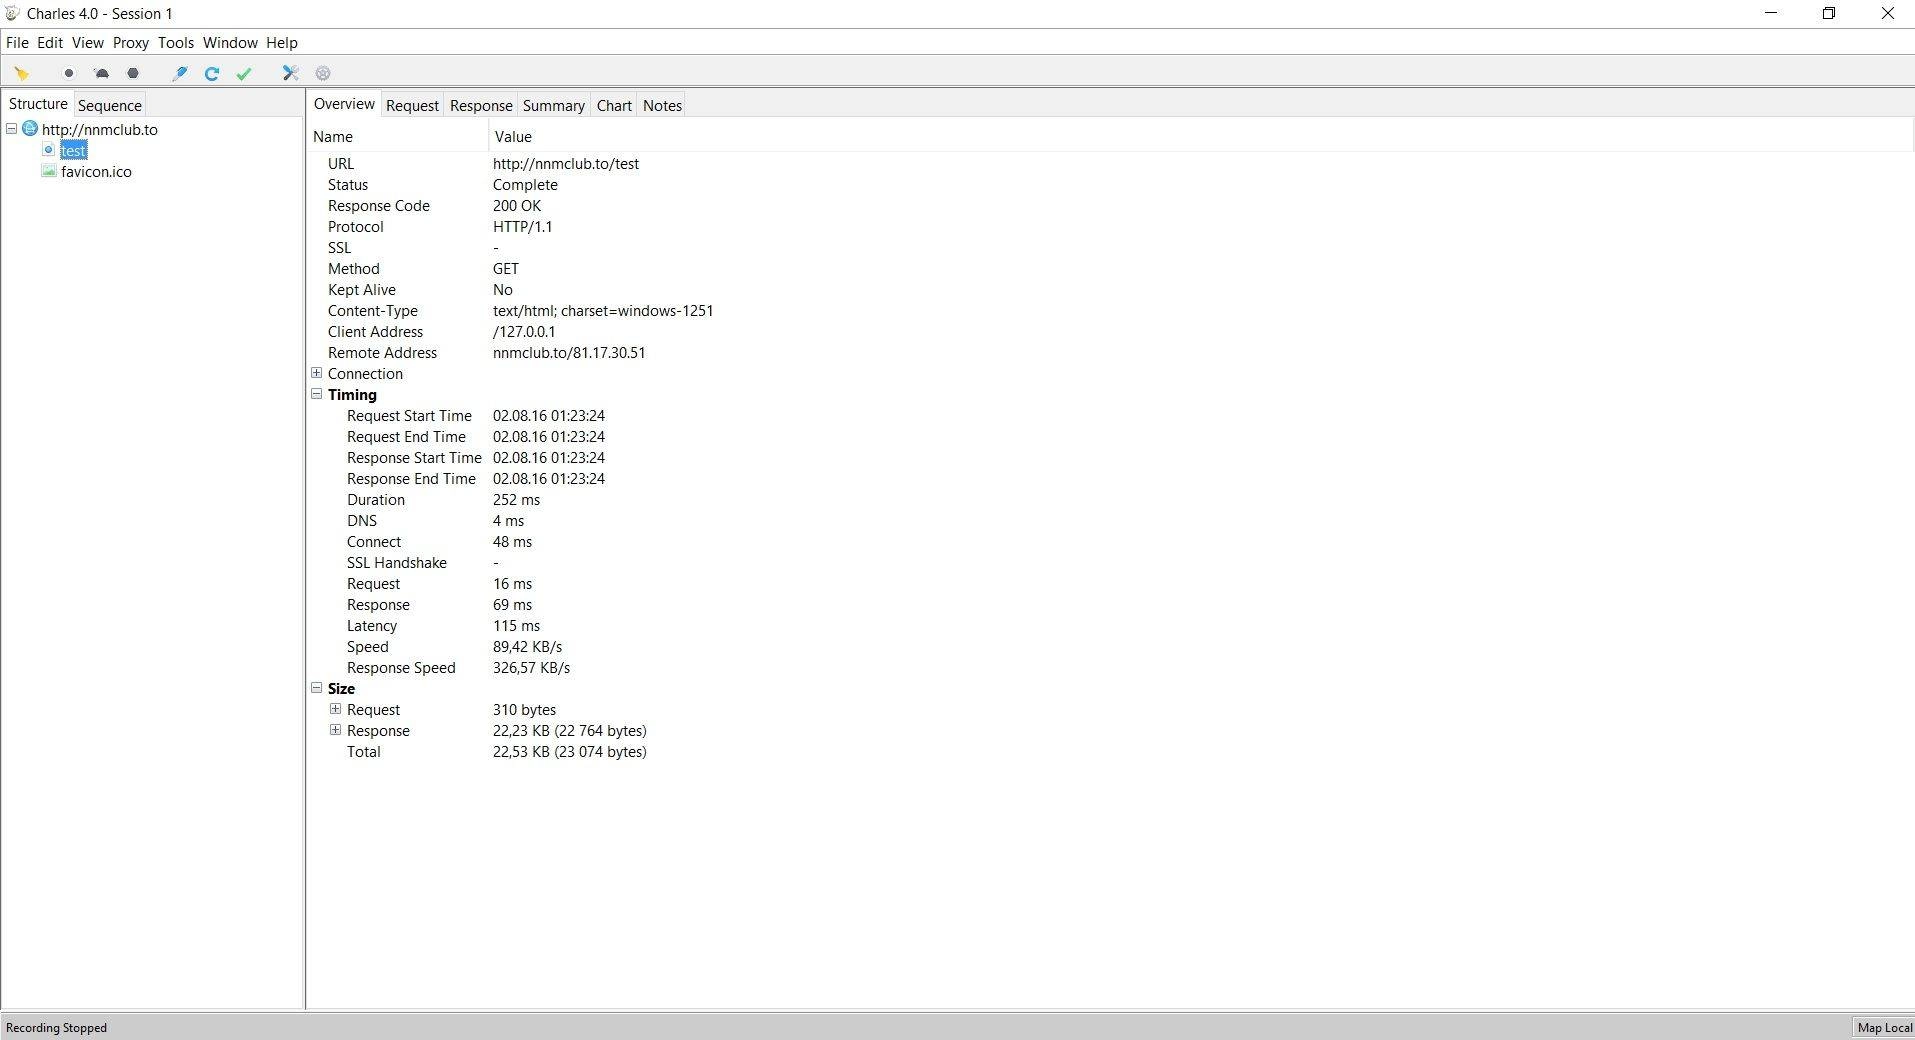The width and height of the screenshot is (1915, 1040).
Task: Select the Speed 89,42 KB/s value
Action: click(527, 646)
